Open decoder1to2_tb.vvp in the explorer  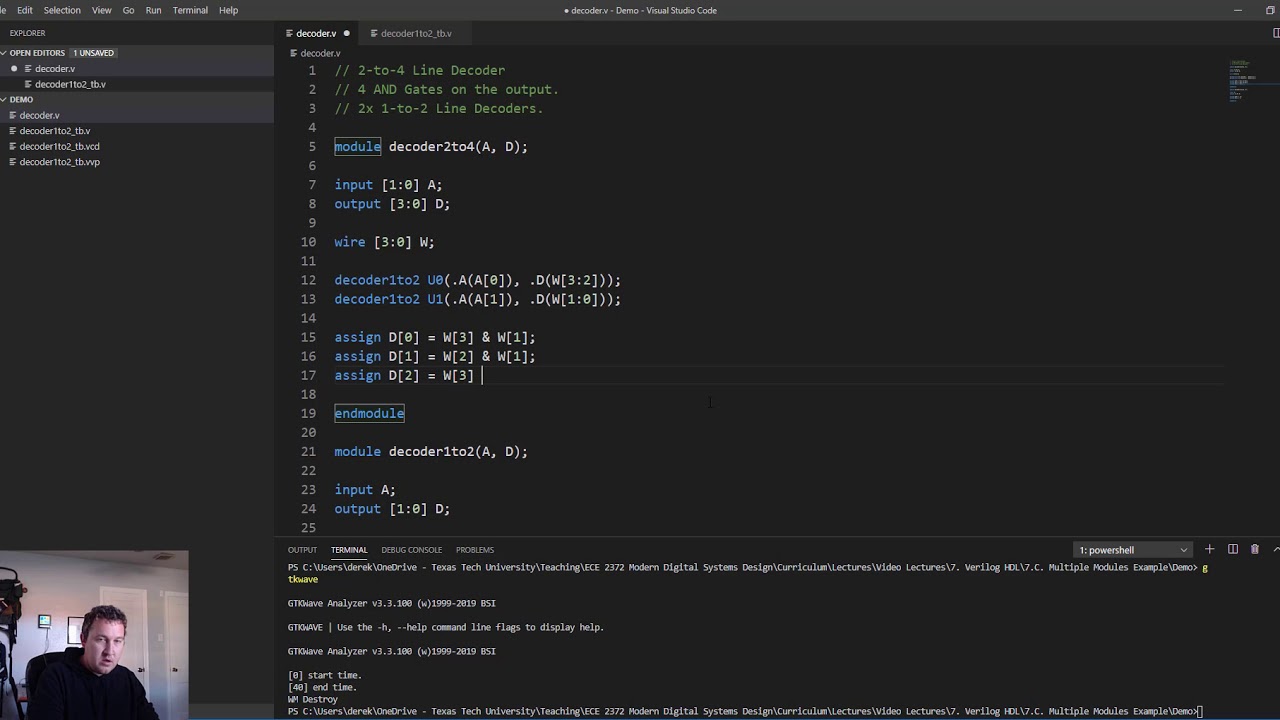[x=59, y=162]
